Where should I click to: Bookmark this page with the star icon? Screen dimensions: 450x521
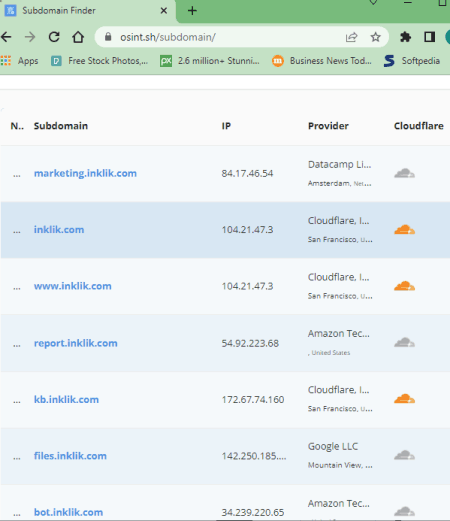(x=376, y=37)
